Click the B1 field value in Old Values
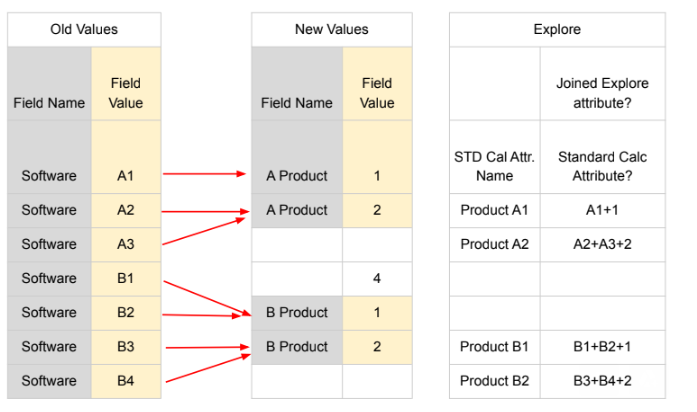 [x=125, y=278]
